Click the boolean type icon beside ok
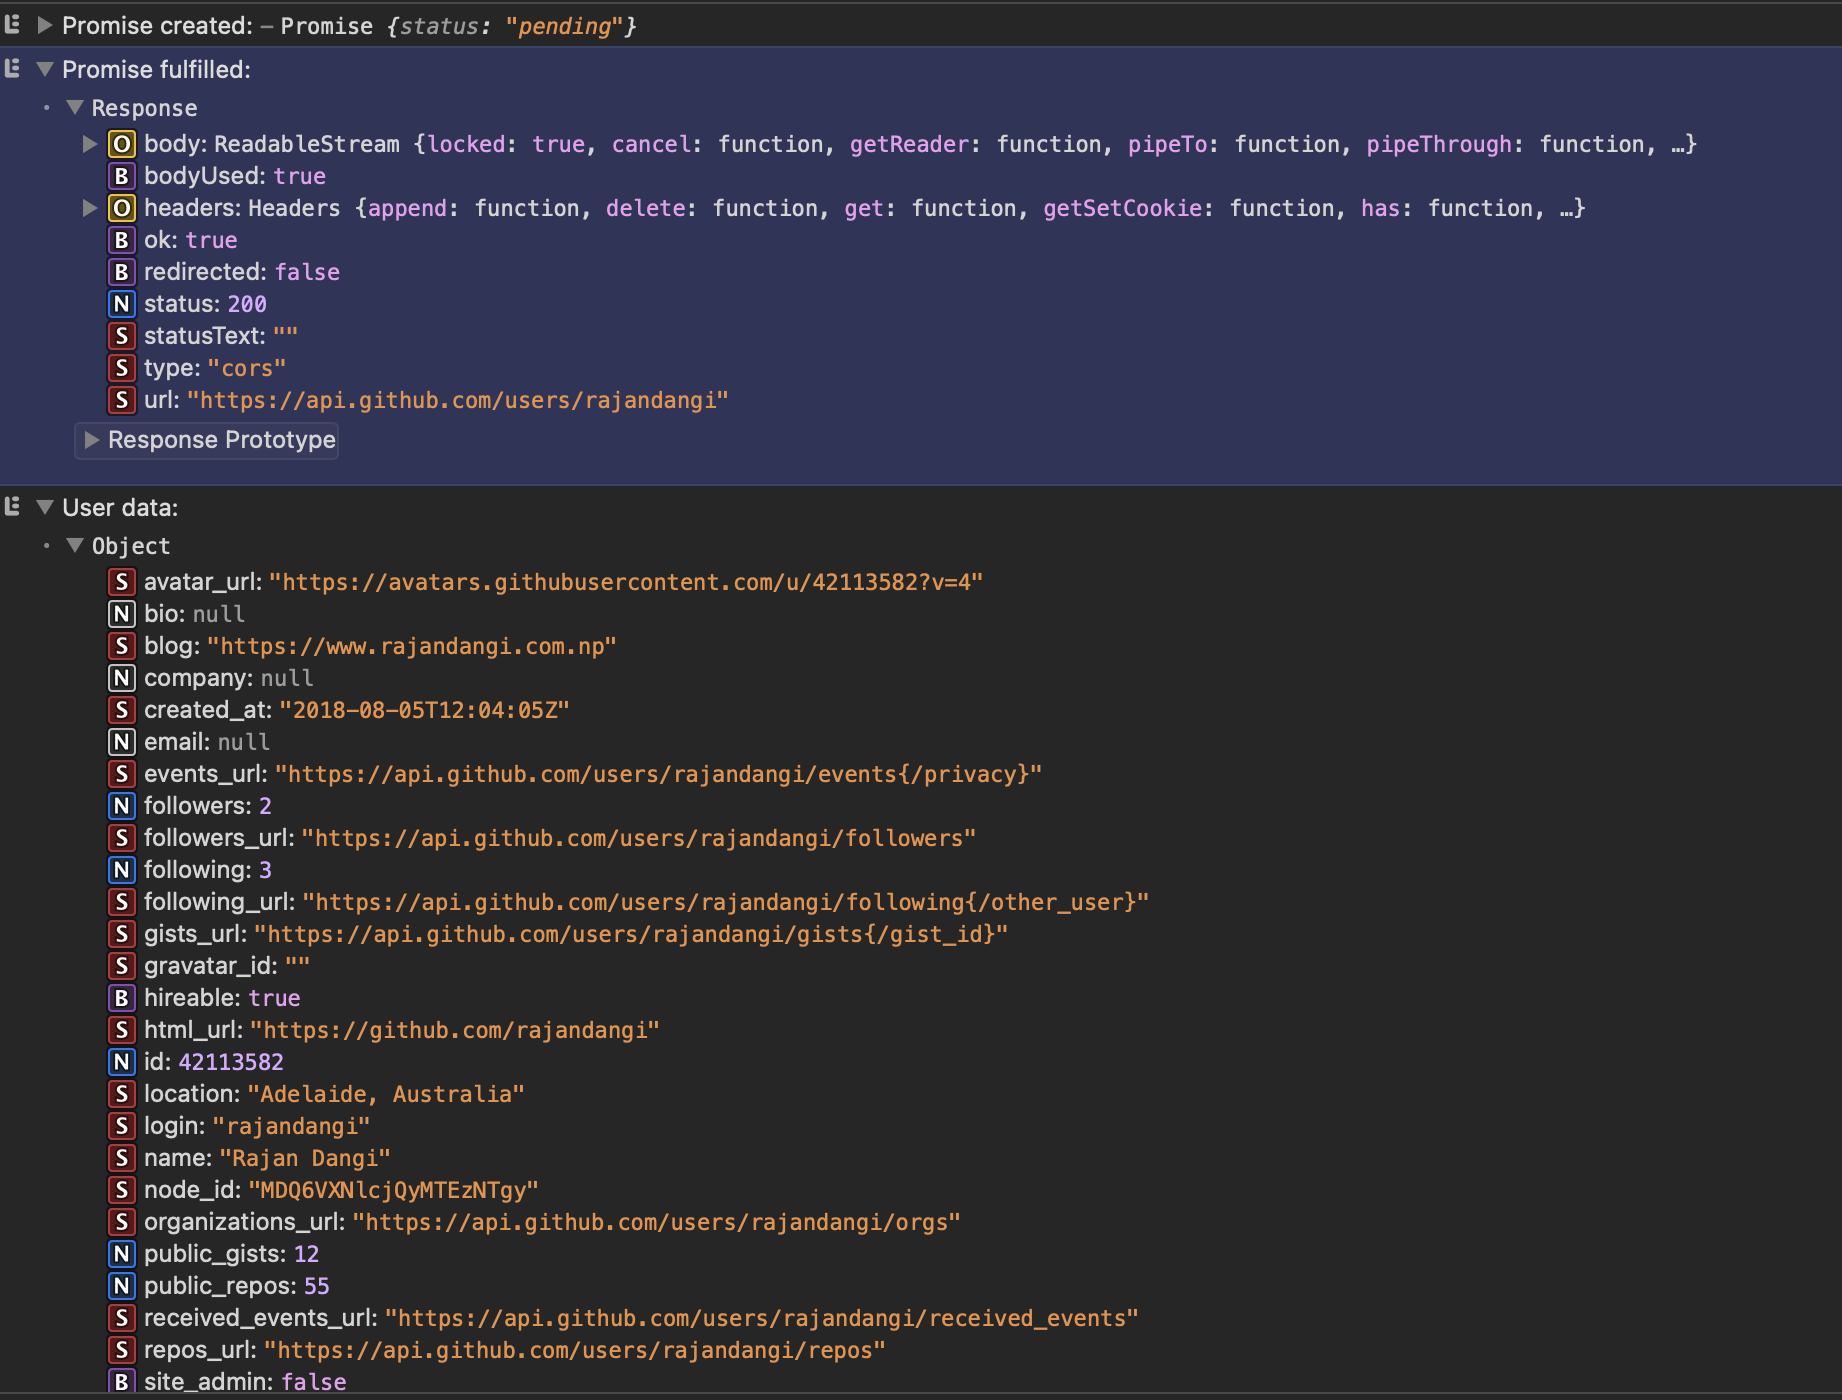Viewport: 1842px width, 1400px height. pyautogui.click(x=121, y=240)
